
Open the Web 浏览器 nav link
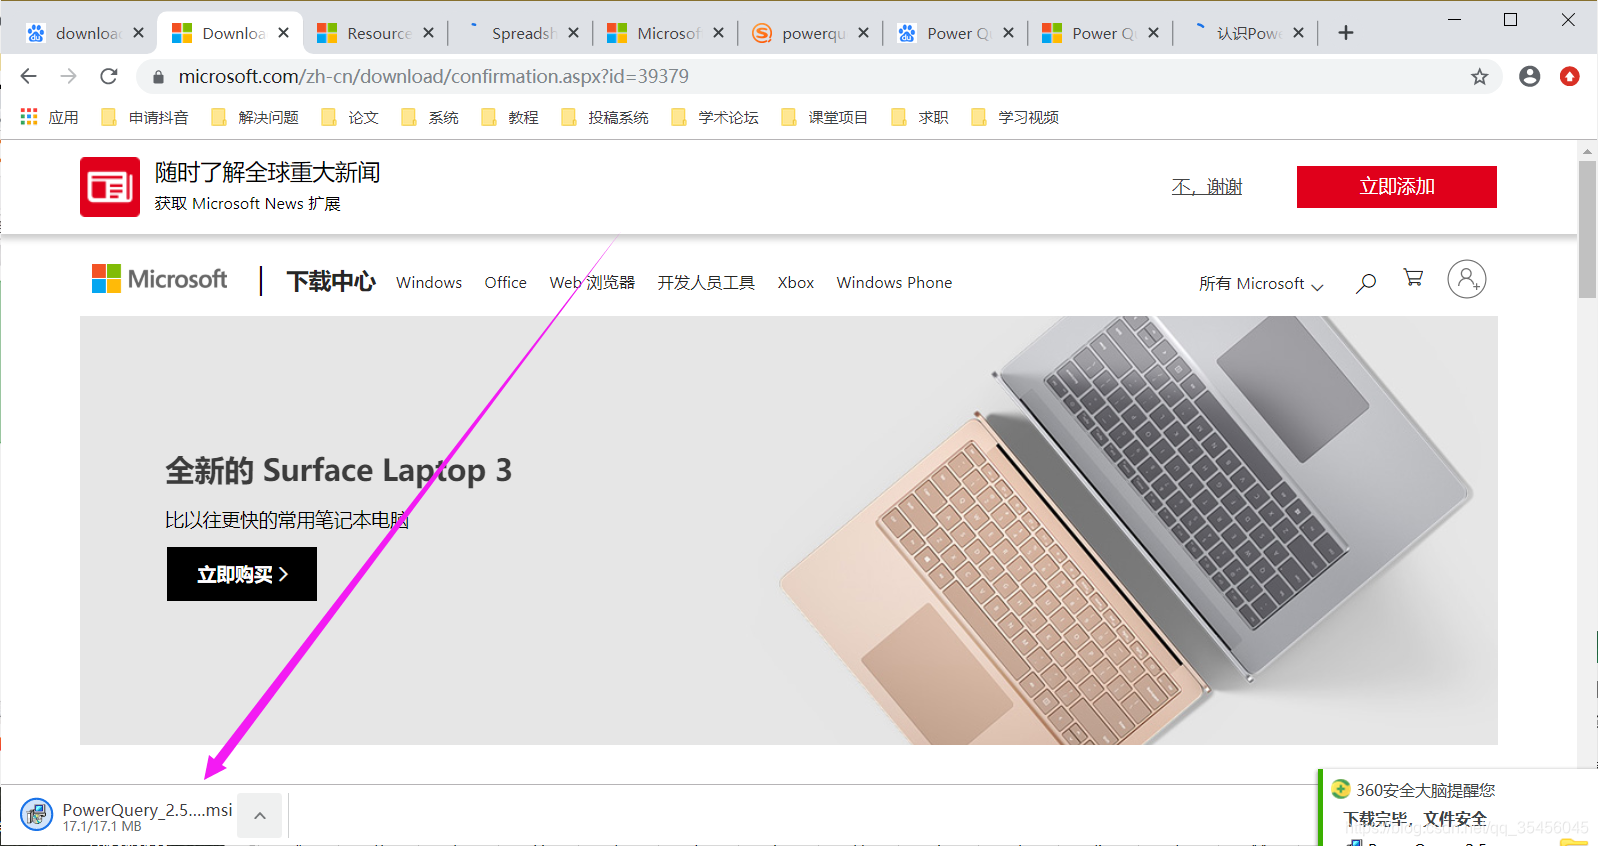(592, 283)
